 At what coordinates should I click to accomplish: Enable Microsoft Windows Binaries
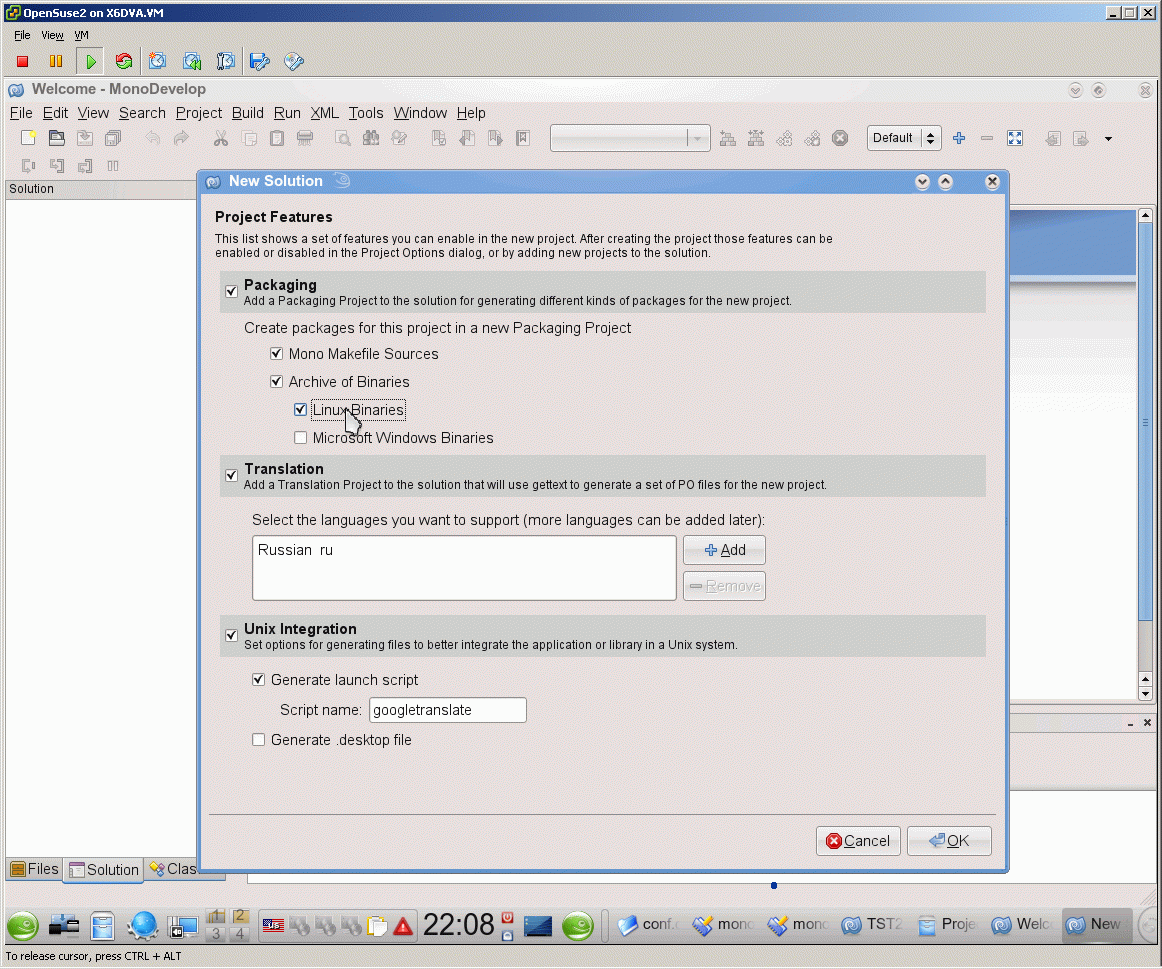pyautogui.click(x=300, y=438)
